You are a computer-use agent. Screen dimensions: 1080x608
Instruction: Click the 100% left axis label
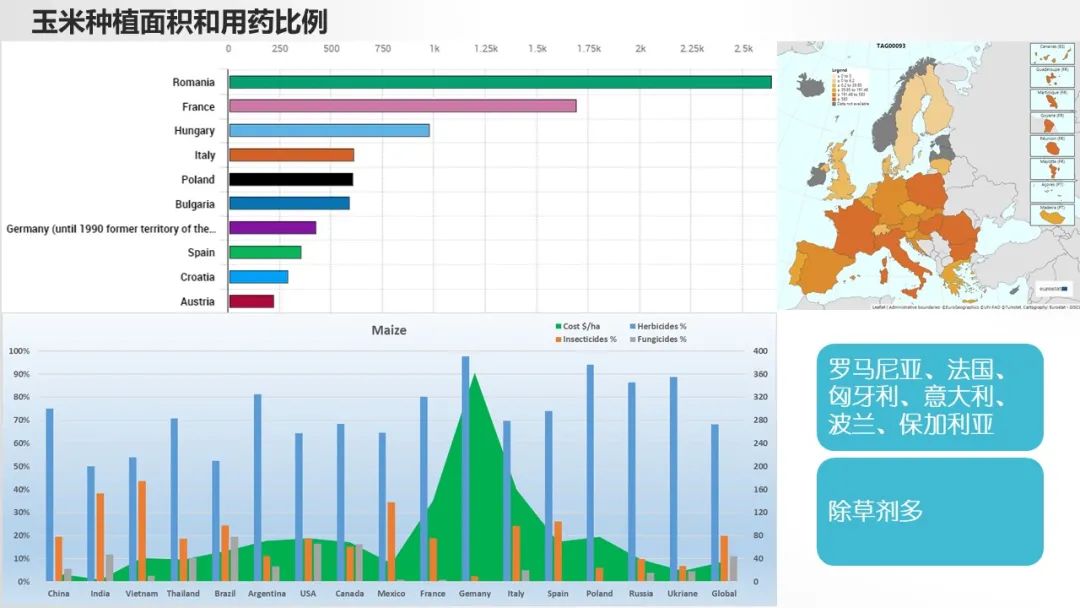[x=19, y=351]
